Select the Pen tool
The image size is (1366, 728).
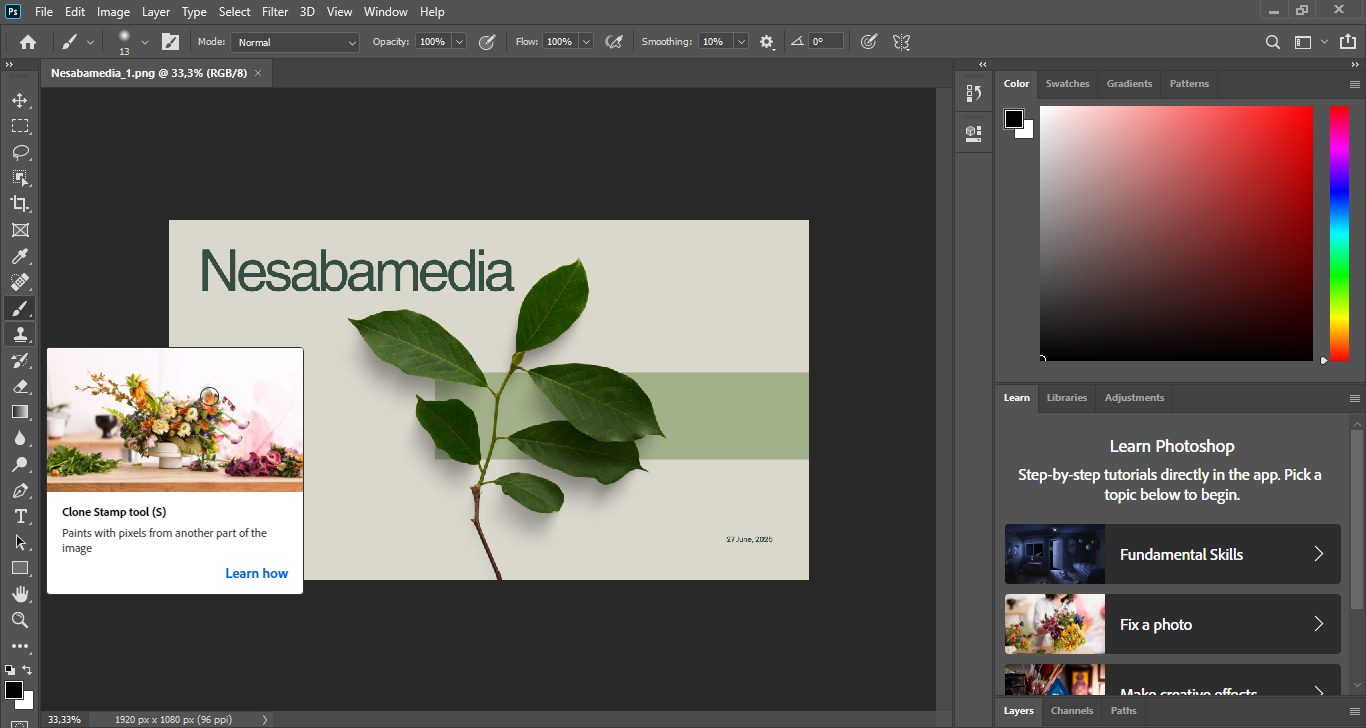(20, 490)
